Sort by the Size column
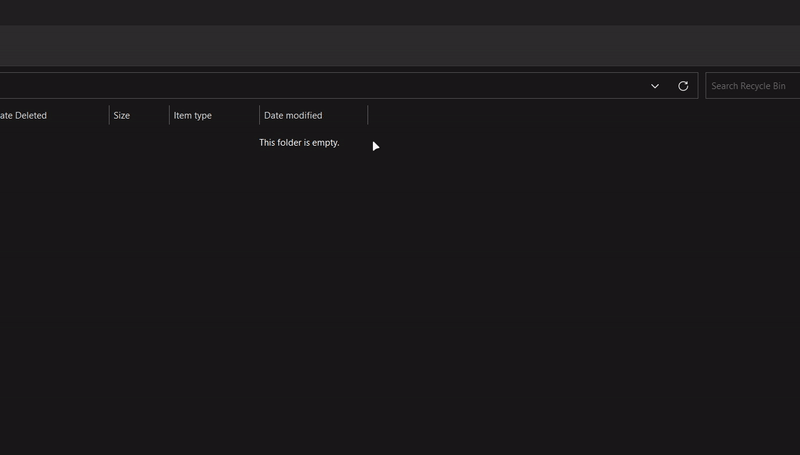800x455 pixels. point(139,115)
